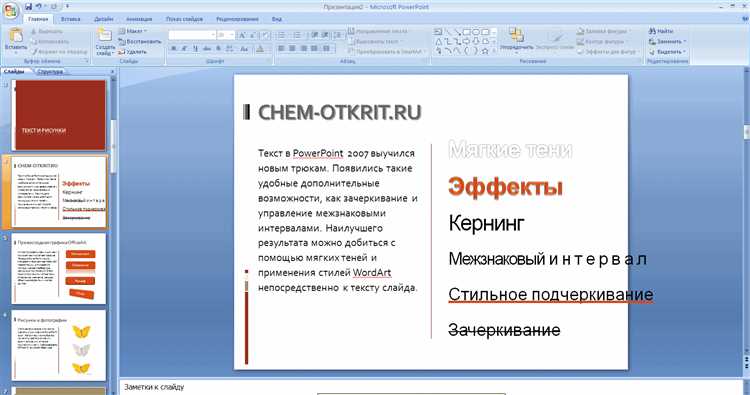The height and width of the screenshot is (395, 750).
Task: Undo the last action in quick access toolbar
Action: [x=39, y=7]
